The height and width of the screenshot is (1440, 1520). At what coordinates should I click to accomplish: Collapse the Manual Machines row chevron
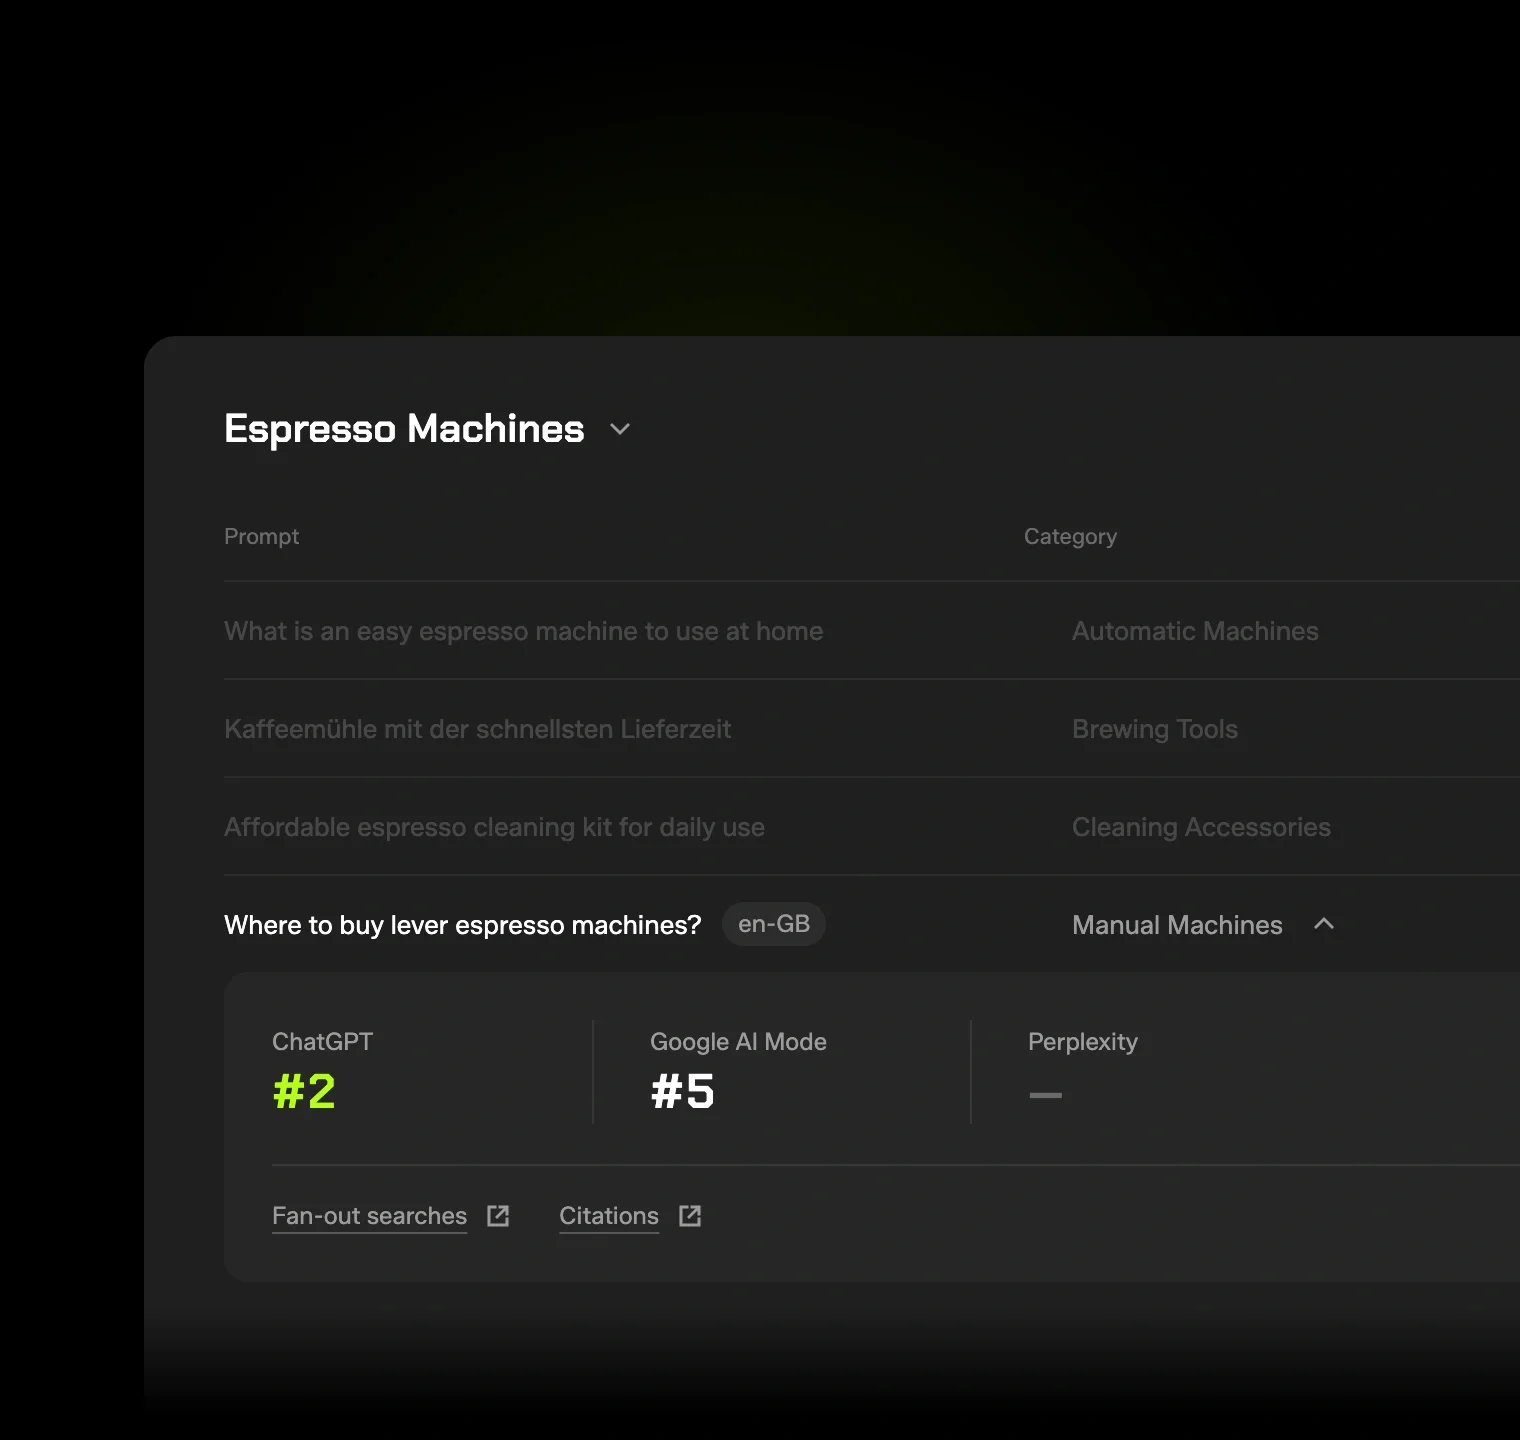click(x=1324, y=924)
